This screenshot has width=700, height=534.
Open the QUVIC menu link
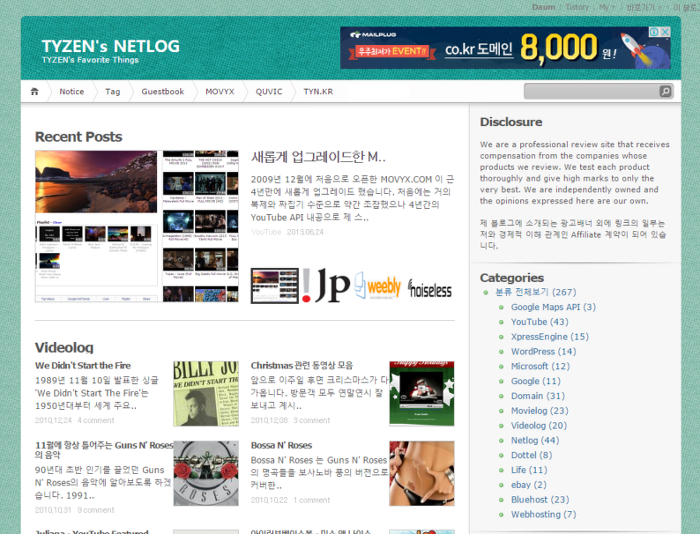[269, 91]
